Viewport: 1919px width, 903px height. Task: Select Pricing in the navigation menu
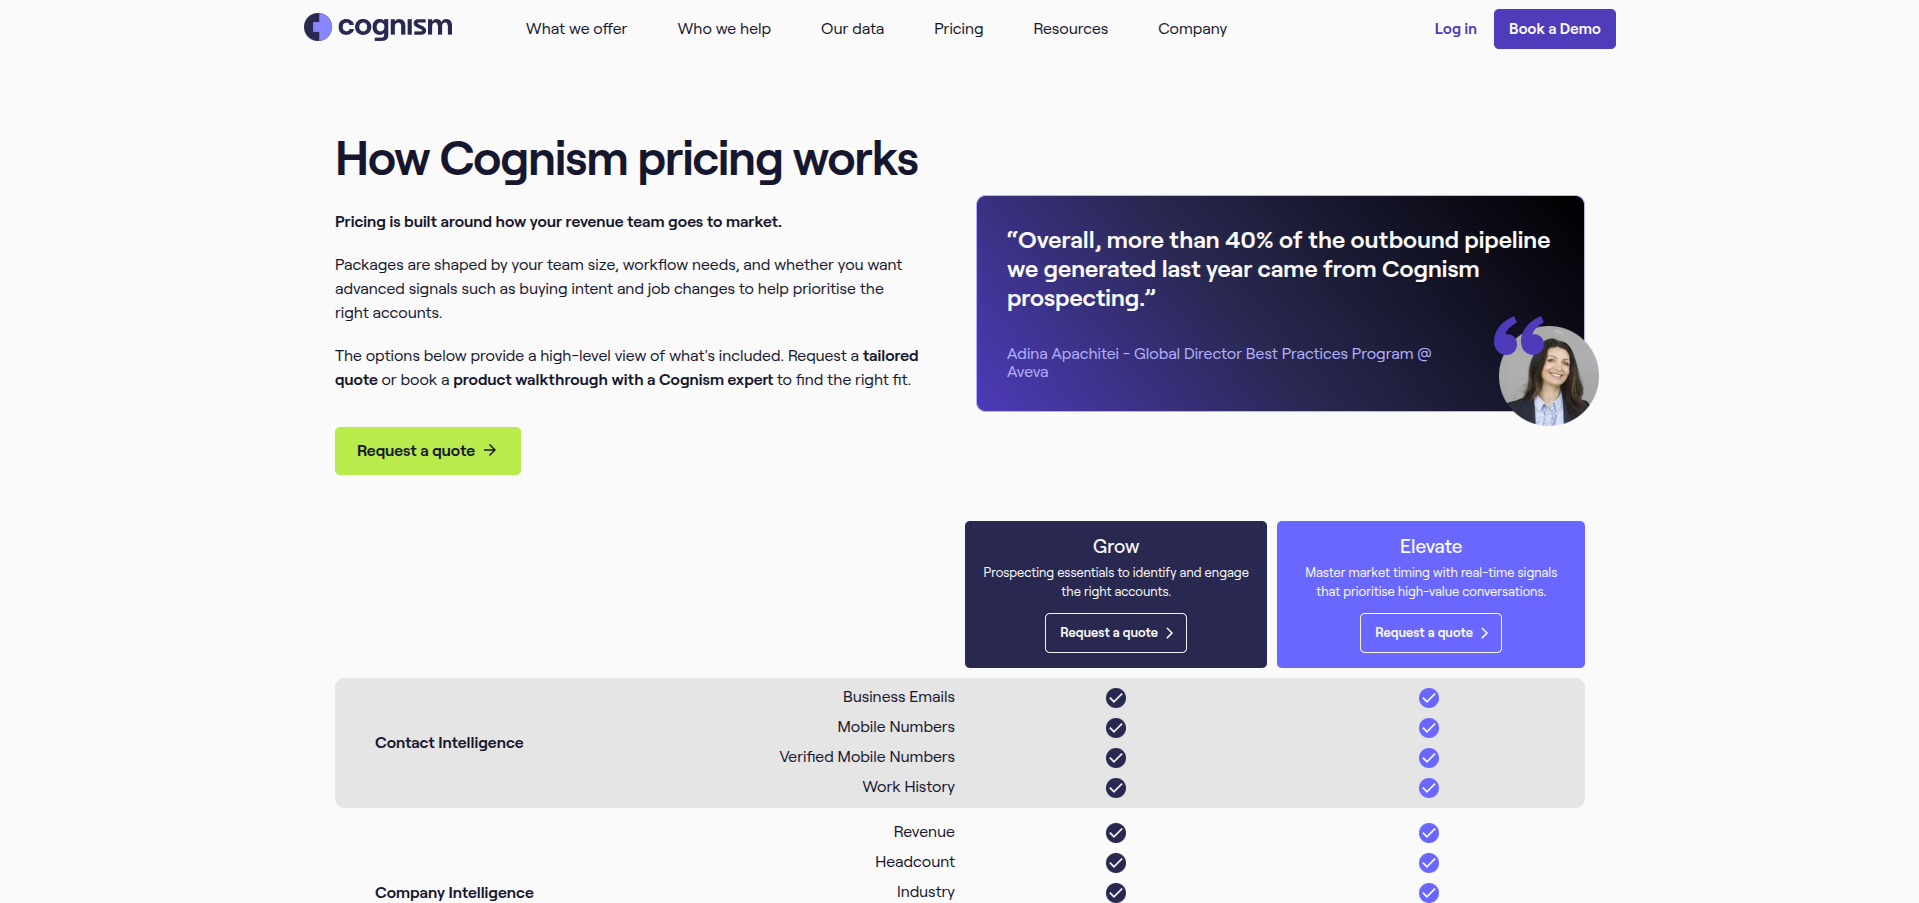coord(957,28)
